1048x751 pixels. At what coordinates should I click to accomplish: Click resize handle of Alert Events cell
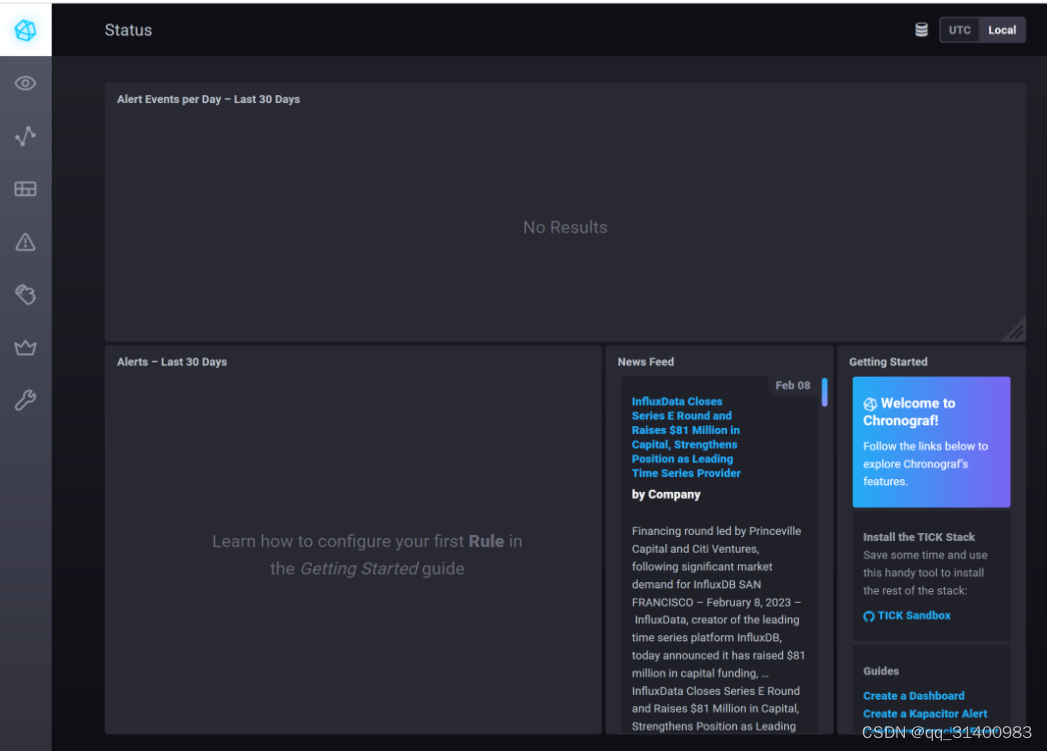pyautogui.click(x=1016, y=331)
